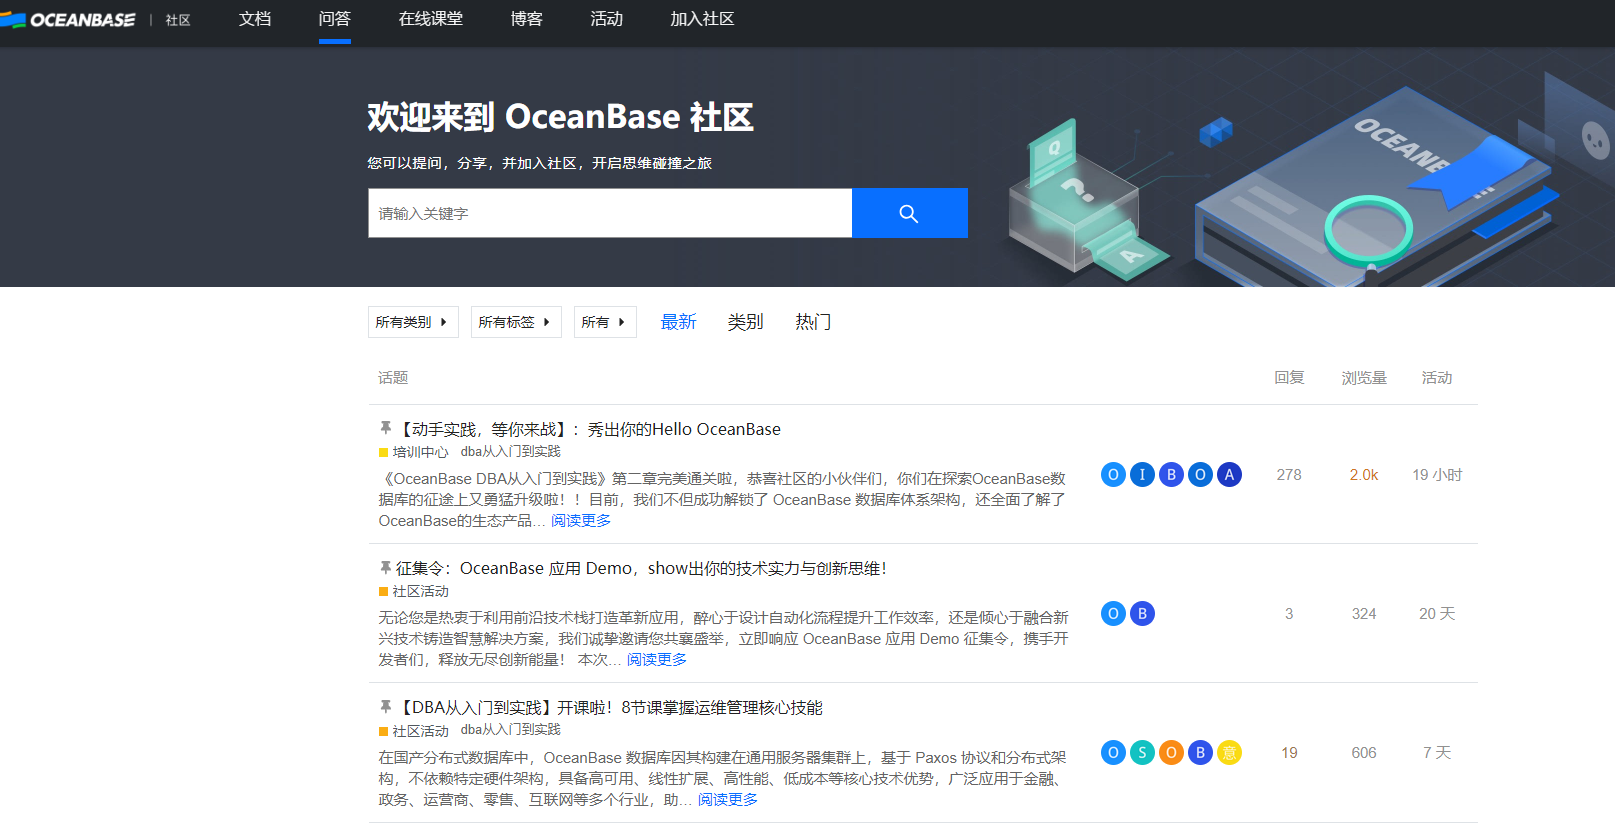Click the OceanBase logo
This screenshot has height=824, width=1615.
pos(68,20)
